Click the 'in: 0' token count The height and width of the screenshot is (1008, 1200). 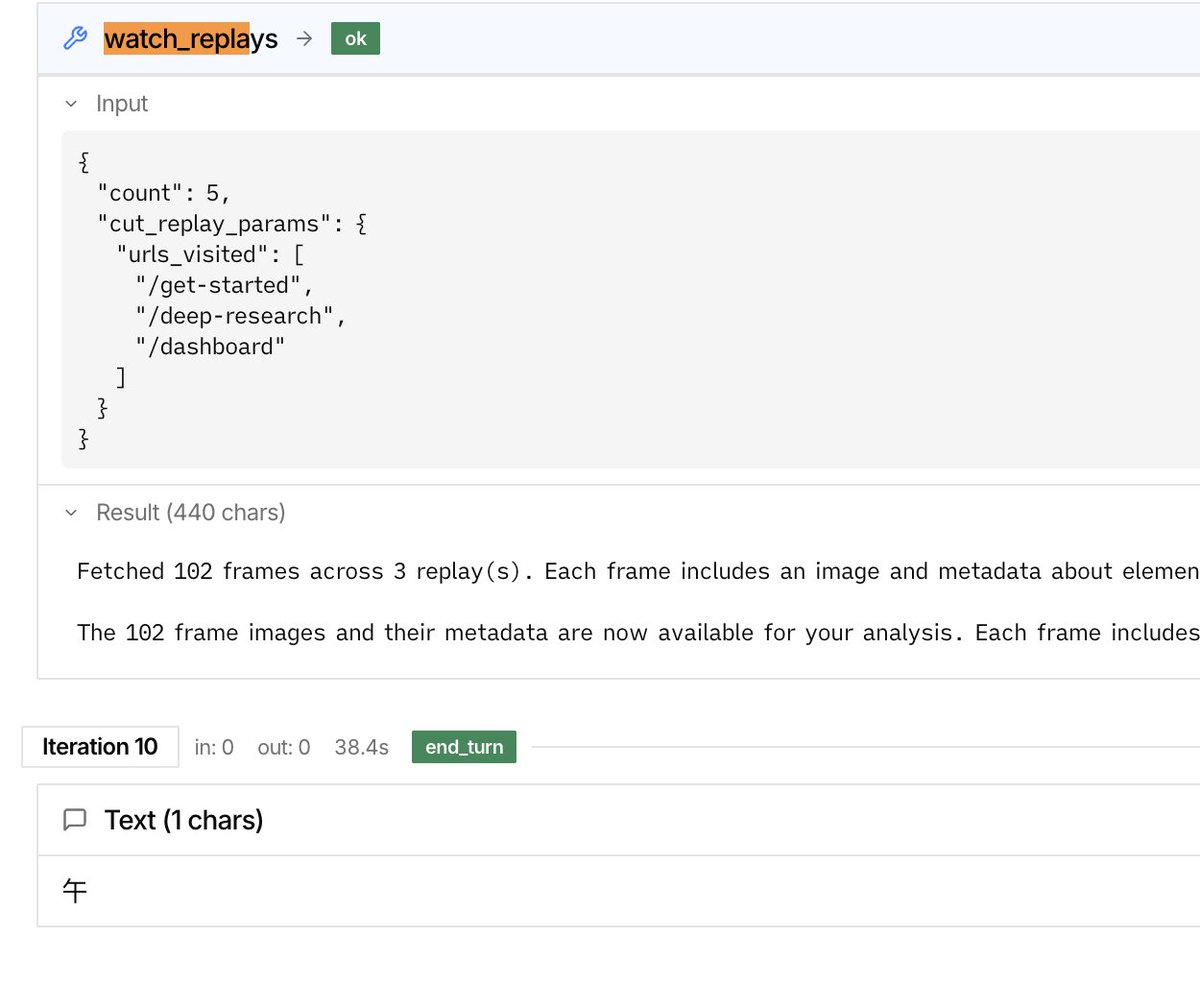click(x=214, y=747)
